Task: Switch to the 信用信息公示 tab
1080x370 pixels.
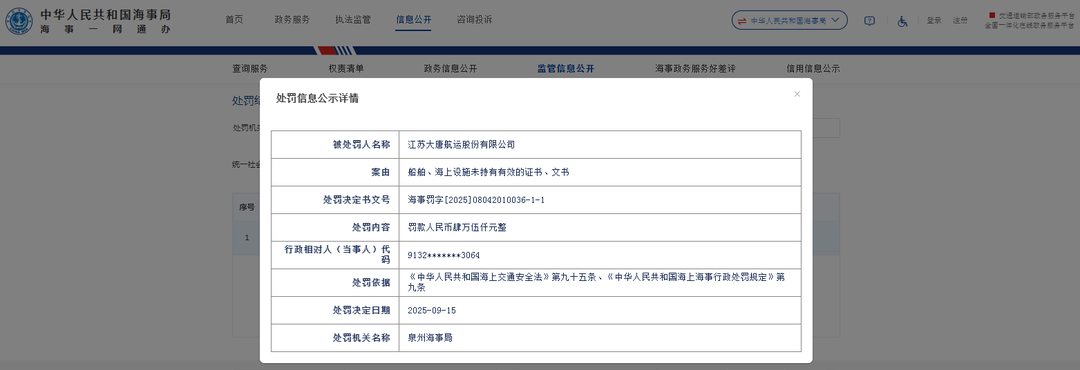Action: [x=813, y=69]
